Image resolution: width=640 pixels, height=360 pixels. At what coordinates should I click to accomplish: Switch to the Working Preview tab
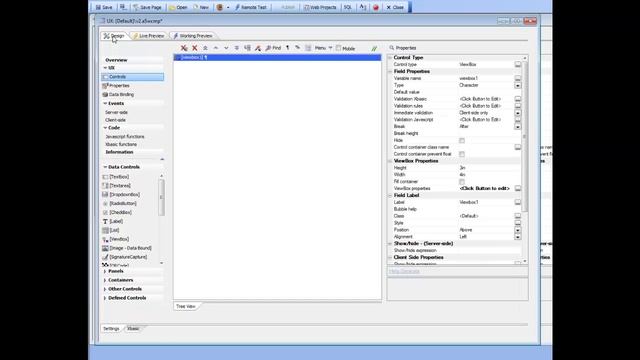click(193, 36)
